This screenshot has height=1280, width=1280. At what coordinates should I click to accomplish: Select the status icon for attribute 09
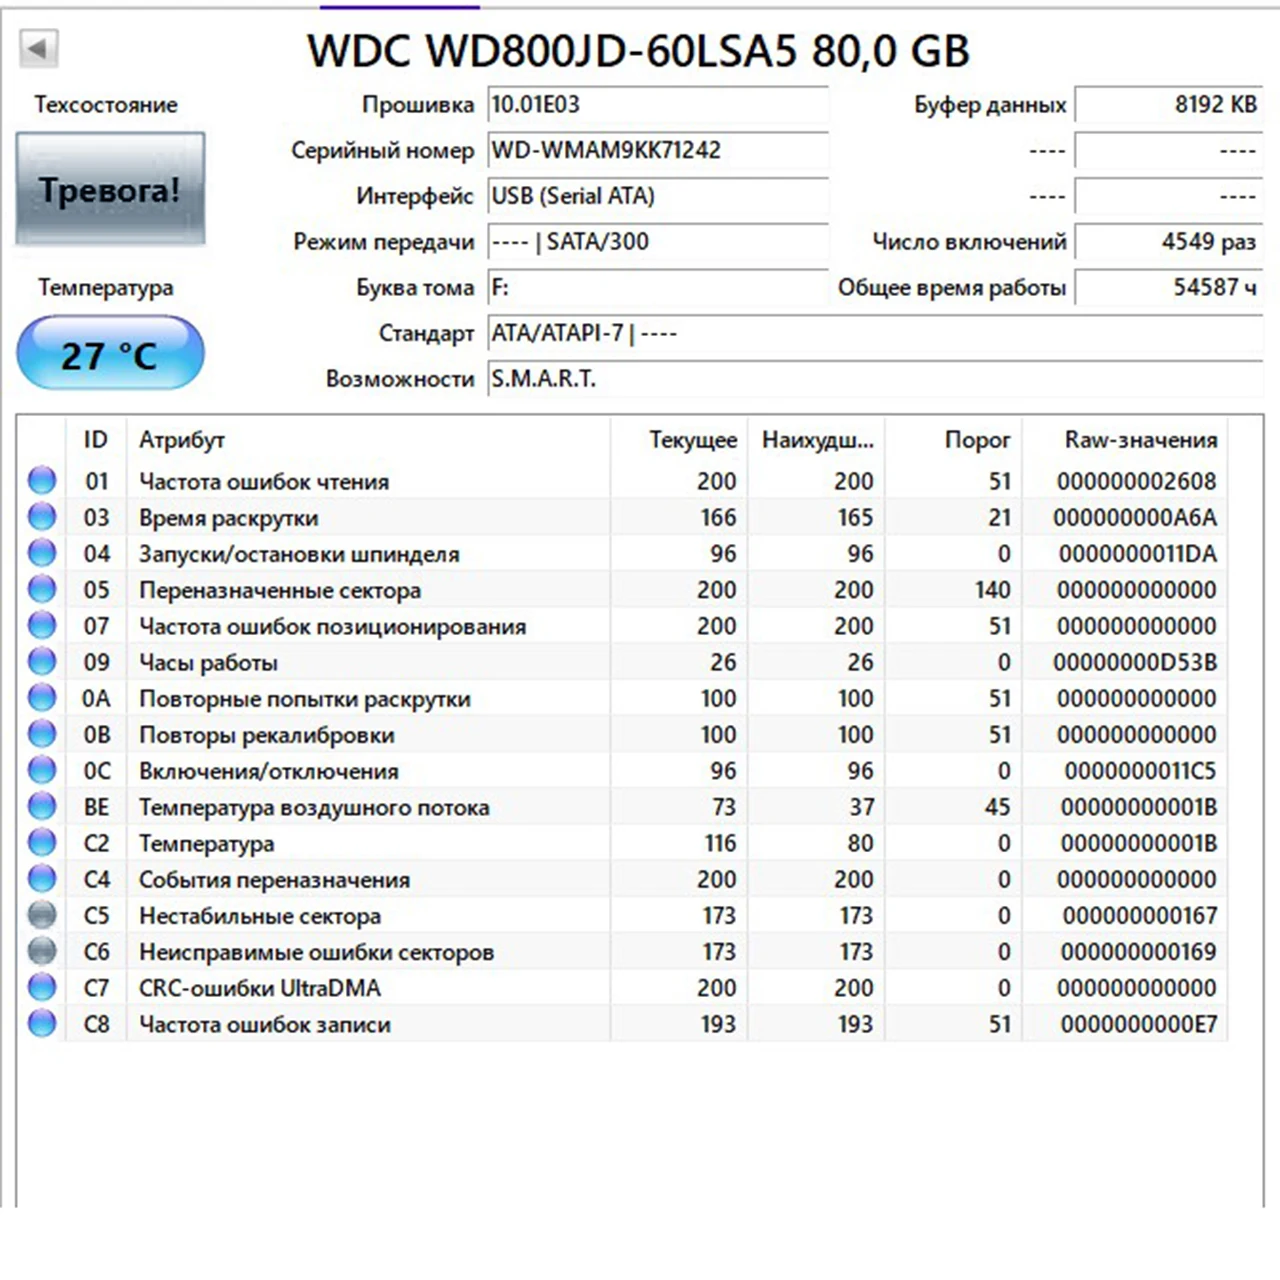42,662
